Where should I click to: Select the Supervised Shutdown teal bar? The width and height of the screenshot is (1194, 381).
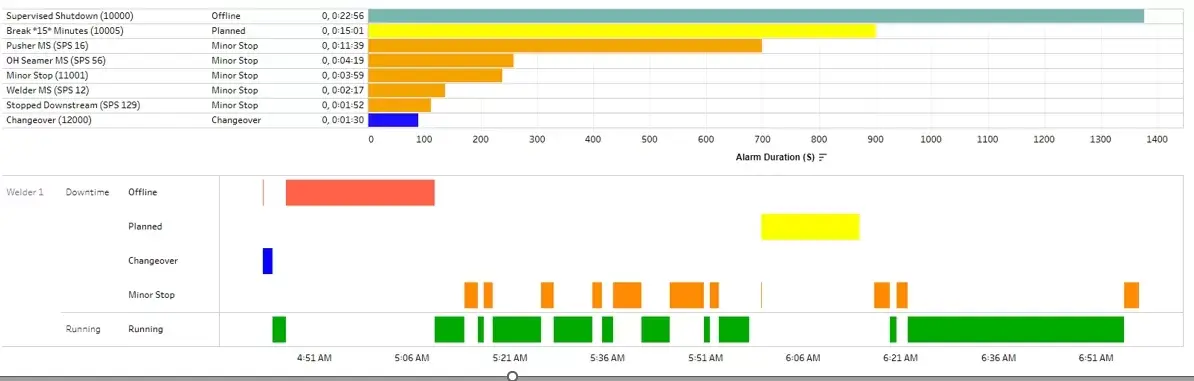click(x=756, y=16)
